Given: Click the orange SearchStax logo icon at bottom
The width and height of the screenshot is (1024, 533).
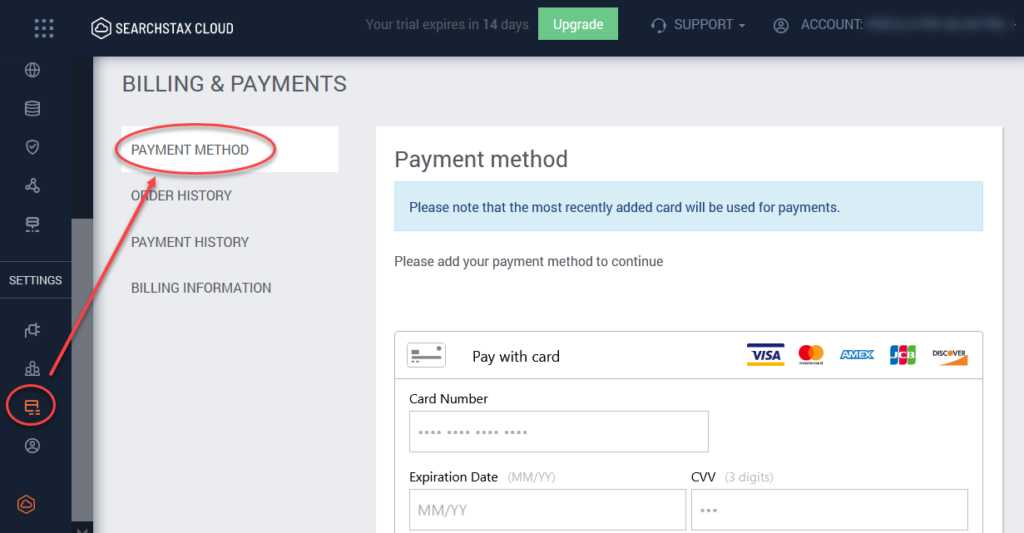Looking at the screenshot, I should [x=26, y=504].
